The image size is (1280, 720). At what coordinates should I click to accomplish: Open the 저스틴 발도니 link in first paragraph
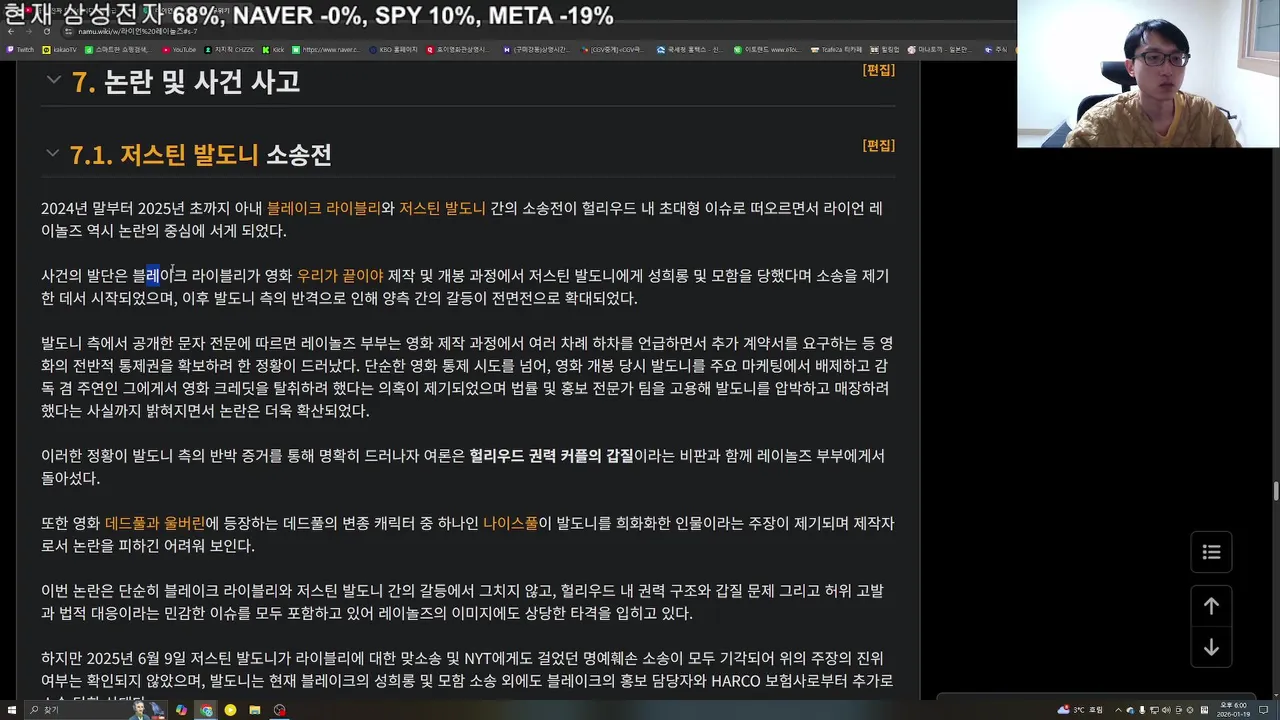(x=442, y=208)
